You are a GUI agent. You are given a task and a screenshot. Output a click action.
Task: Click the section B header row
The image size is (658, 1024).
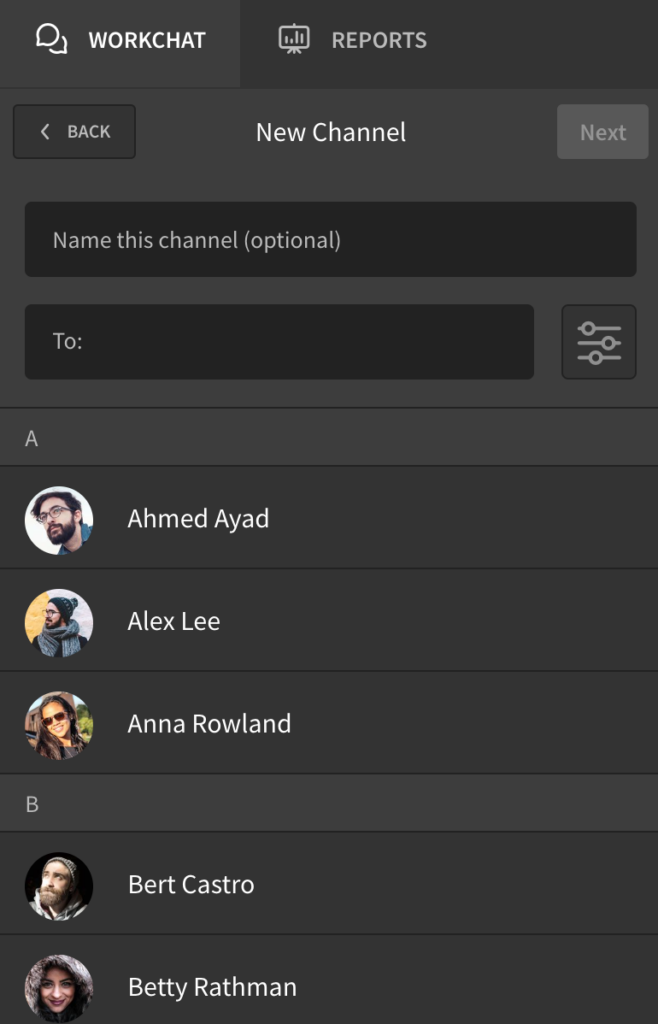point(329,803)
